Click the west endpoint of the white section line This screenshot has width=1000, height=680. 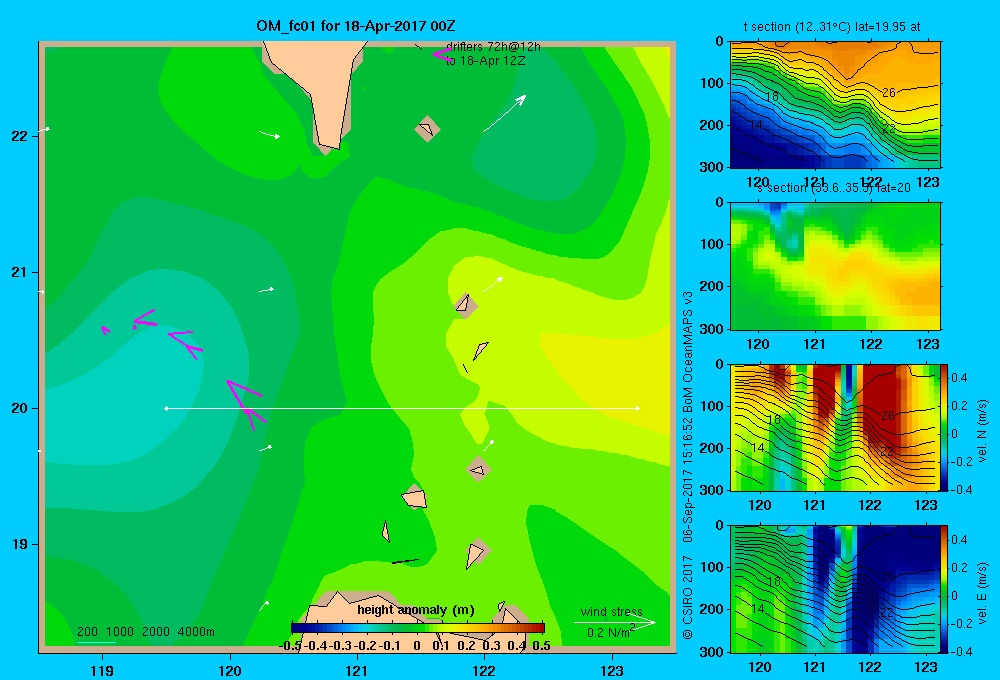coord(166,408)
